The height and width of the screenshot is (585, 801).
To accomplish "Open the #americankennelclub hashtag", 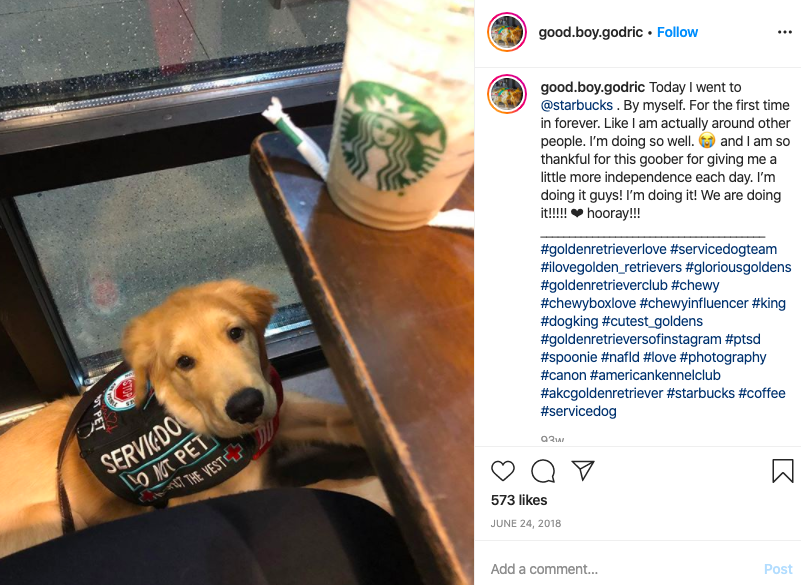I will click(655, 375).
